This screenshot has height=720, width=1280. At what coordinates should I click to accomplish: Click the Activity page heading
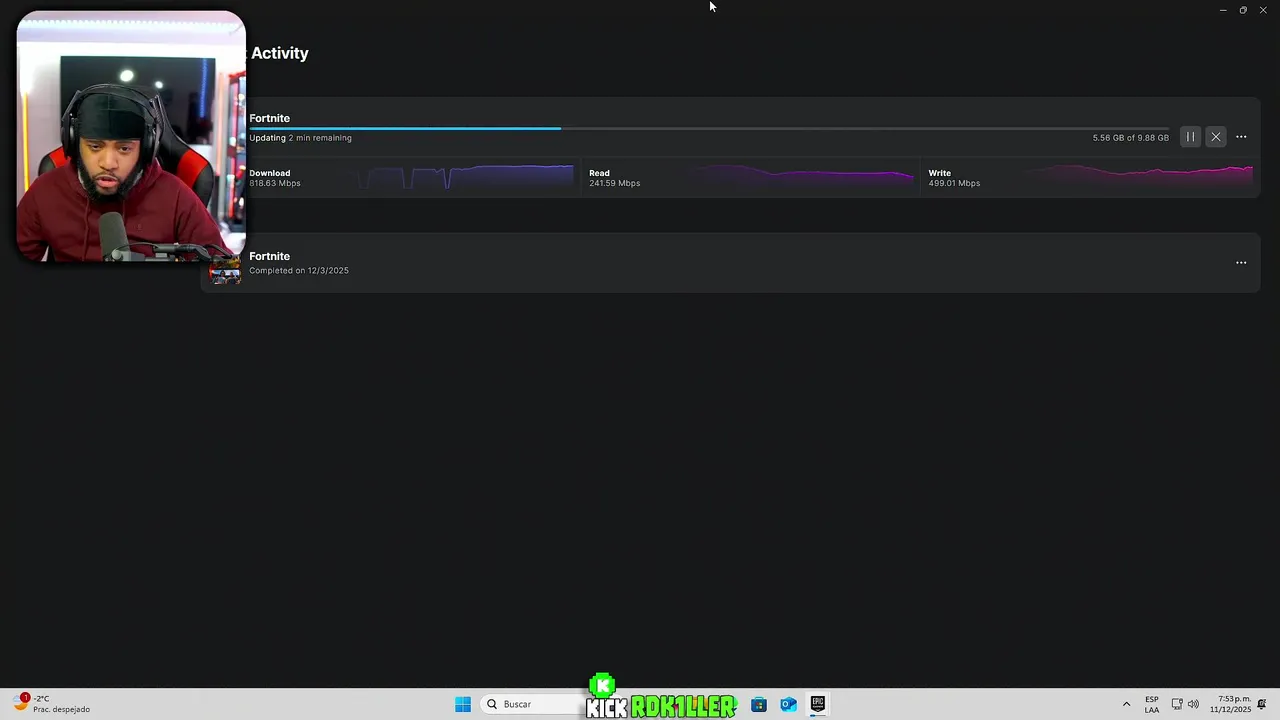click(280, 53)
